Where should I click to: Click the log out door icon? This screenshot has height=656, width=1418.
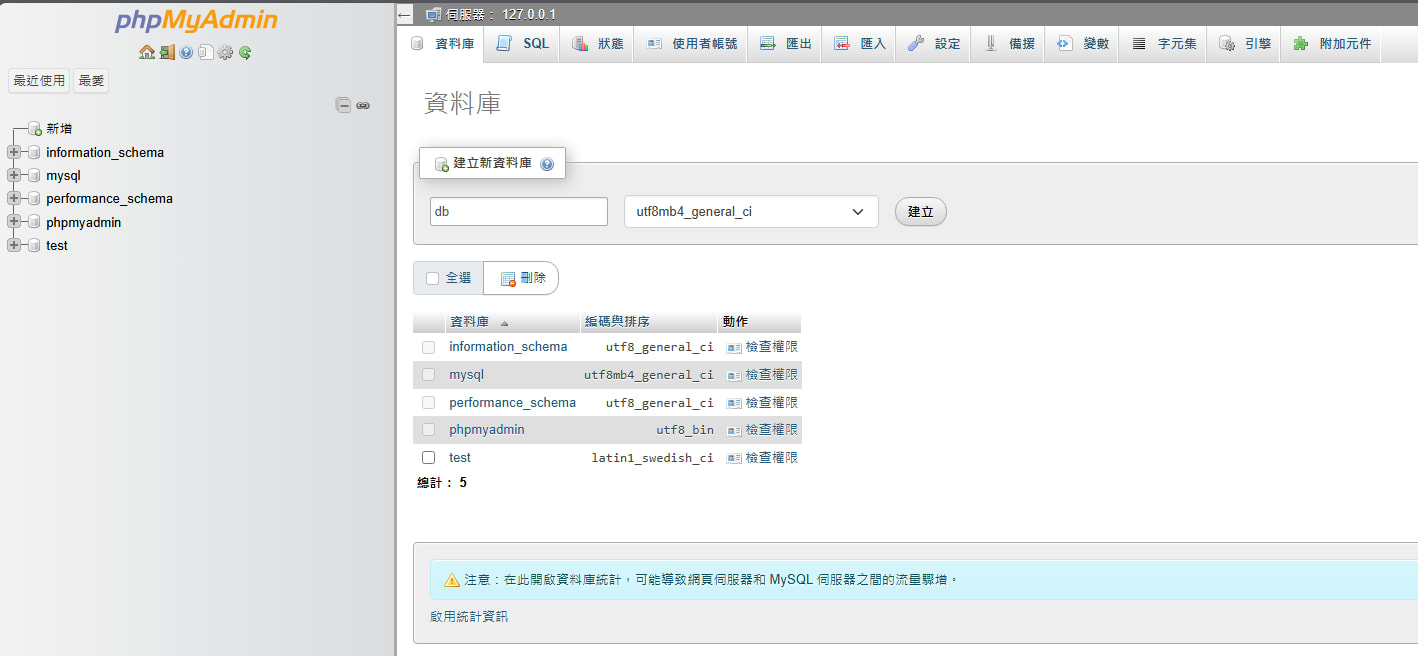coord(166,52)
